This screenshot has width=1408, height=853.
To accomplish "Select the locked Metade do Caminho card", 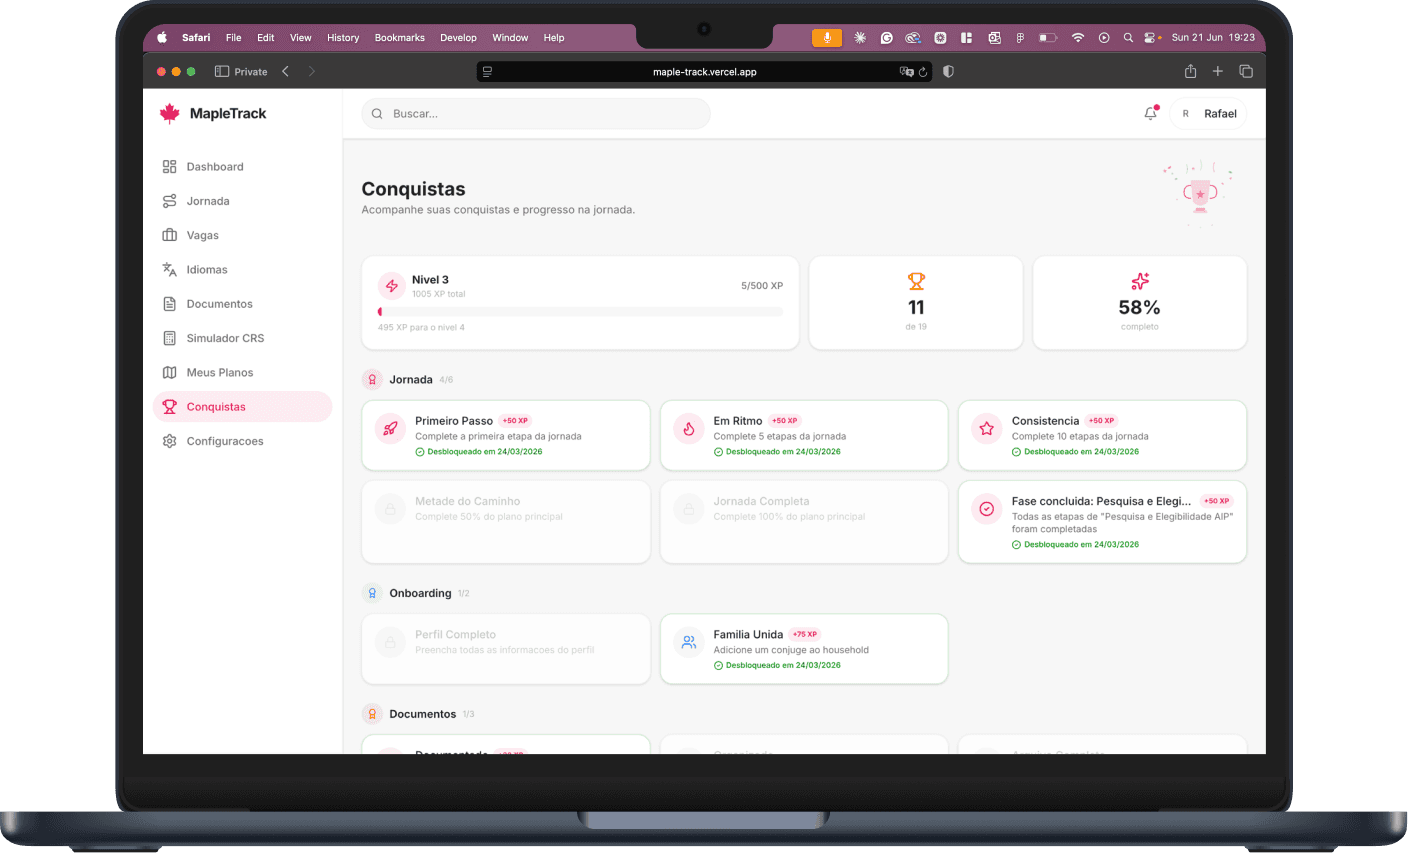I will click(506, 522).
